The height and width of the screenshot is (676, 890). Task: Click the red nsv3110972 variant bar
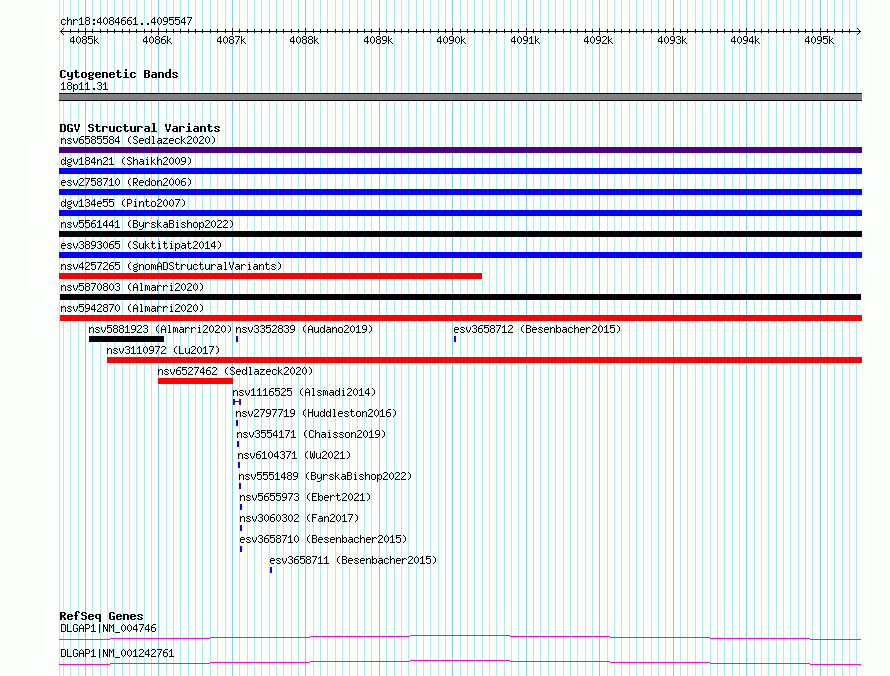point(484,360)
